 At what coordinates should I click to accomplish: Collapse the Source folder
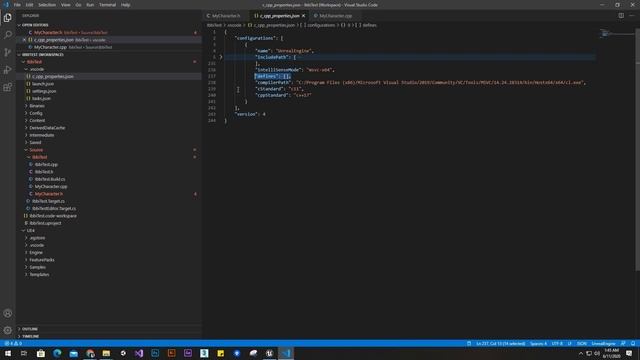(36, 150)
